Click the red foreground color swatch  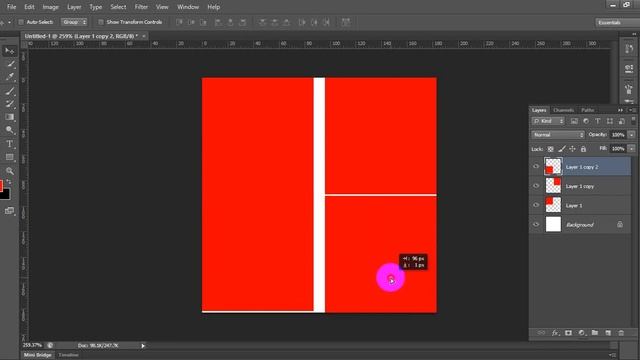pyautogui.click(x=1, y=185)
